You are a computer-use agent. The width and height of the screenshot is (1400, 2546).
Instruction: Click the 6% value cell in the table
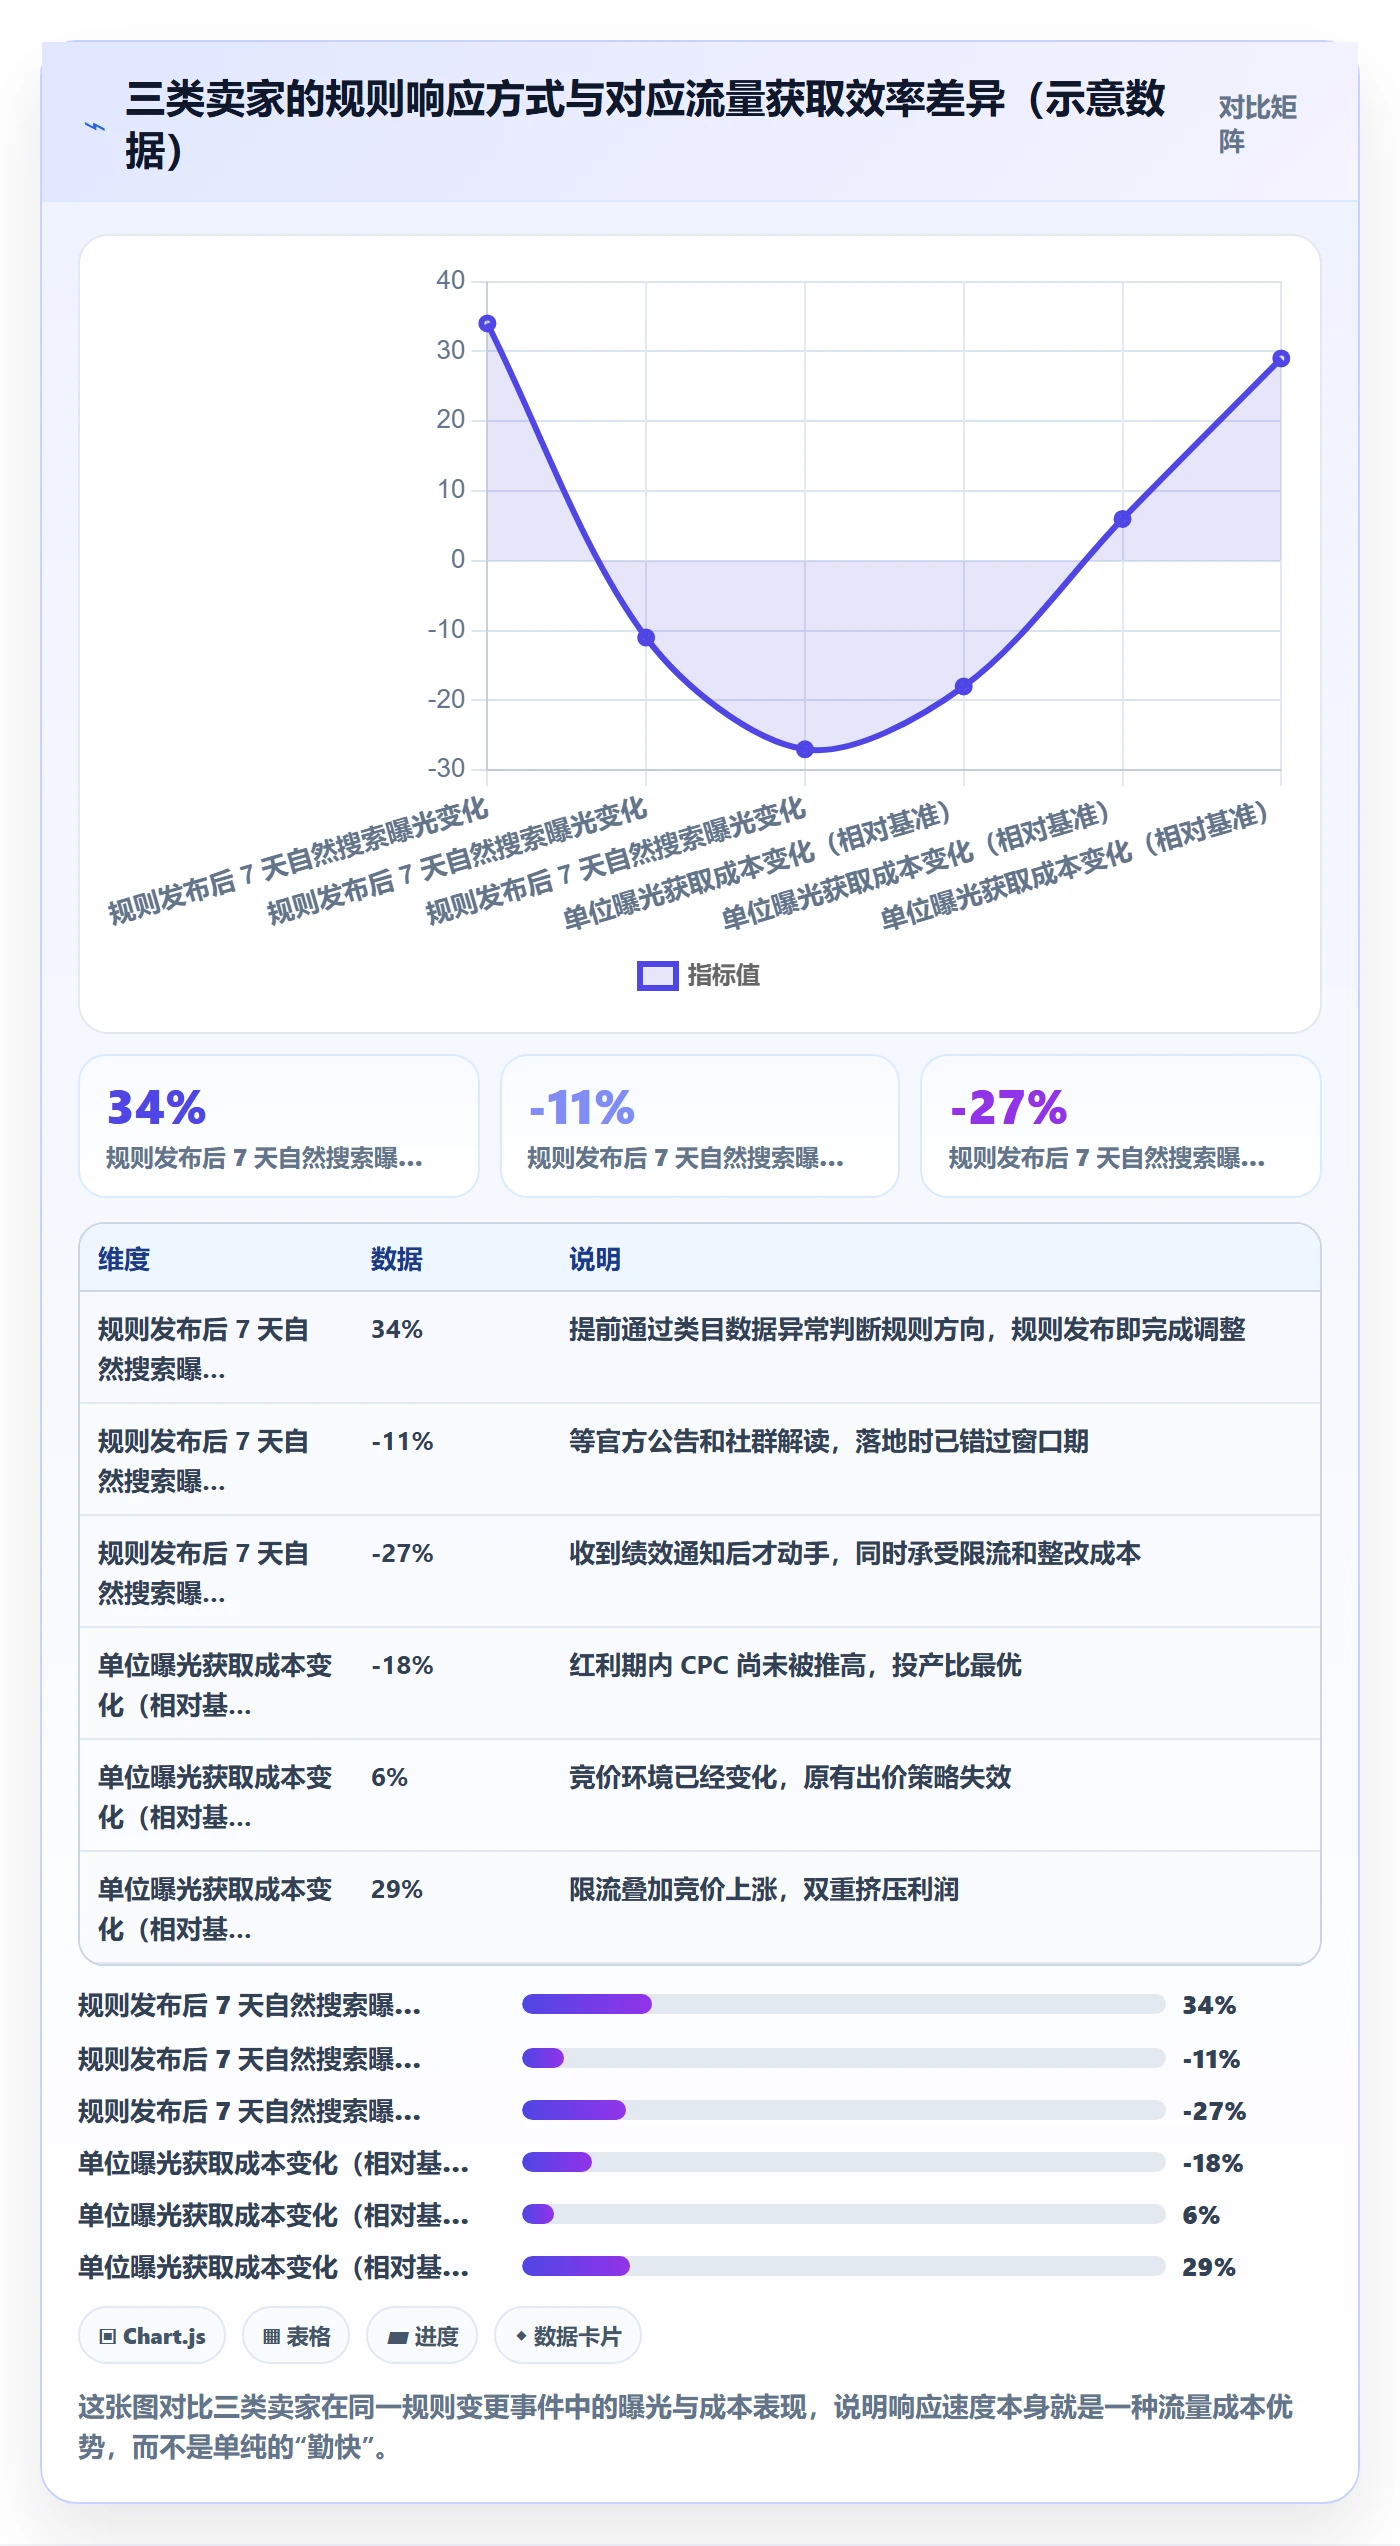(x=389, y=1777)
